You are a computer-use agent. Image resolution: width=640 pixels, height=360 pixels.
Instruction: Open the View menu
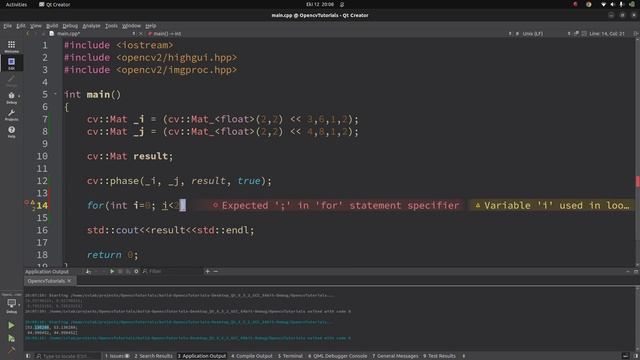pyautogui.click(x=36, y=26)
